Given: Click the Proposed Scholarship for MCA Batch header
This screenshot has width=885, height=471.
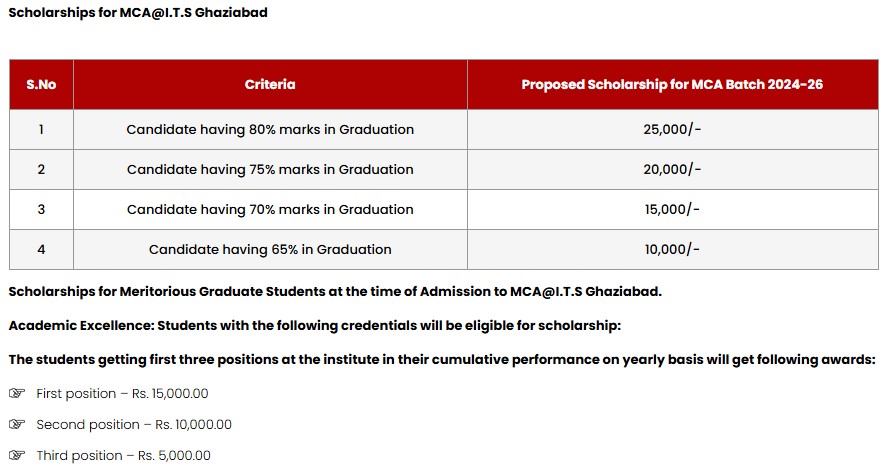Looking at the screenshot, I should (x=673, y=84).
